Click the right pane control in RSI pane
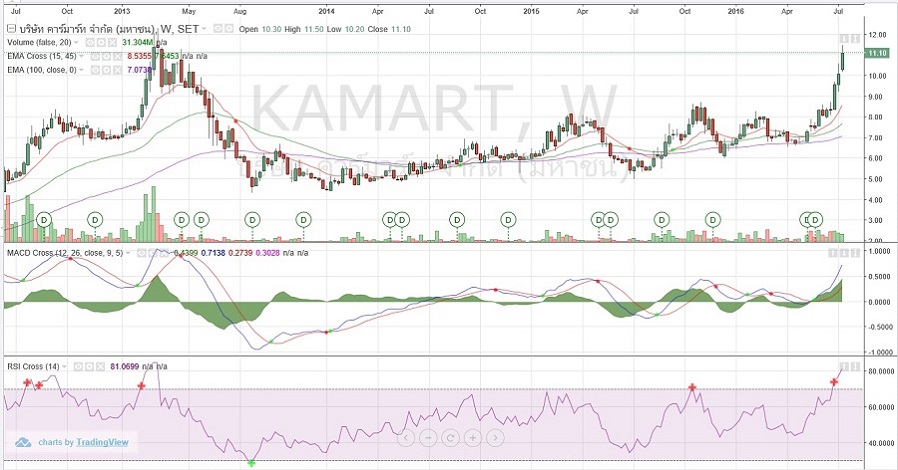 (854, 366)
